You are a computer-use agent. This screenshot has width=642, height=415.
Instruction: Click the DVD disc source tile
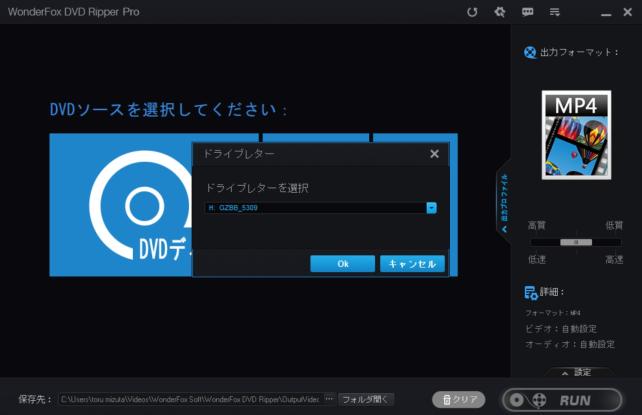pos(121,205)
